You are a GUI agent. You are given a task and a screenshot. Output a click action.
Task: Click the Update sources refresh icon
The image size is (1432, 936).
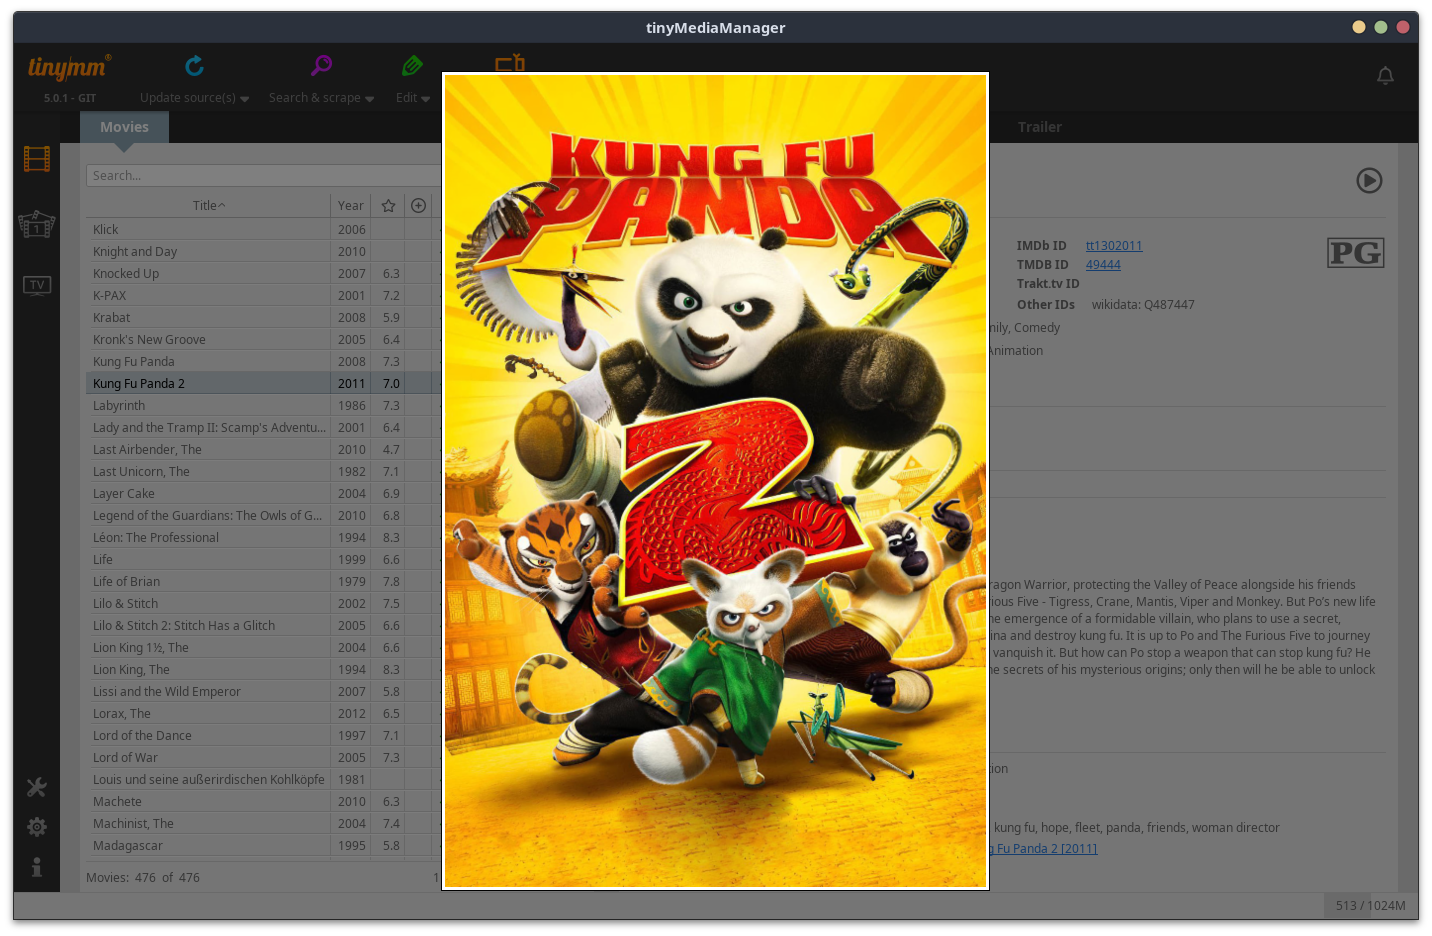tap(194, 66)
